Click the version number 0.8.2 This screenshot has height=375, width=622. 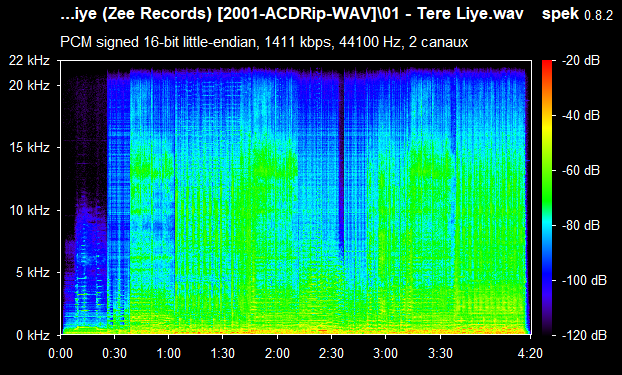[x=599, y=16]
